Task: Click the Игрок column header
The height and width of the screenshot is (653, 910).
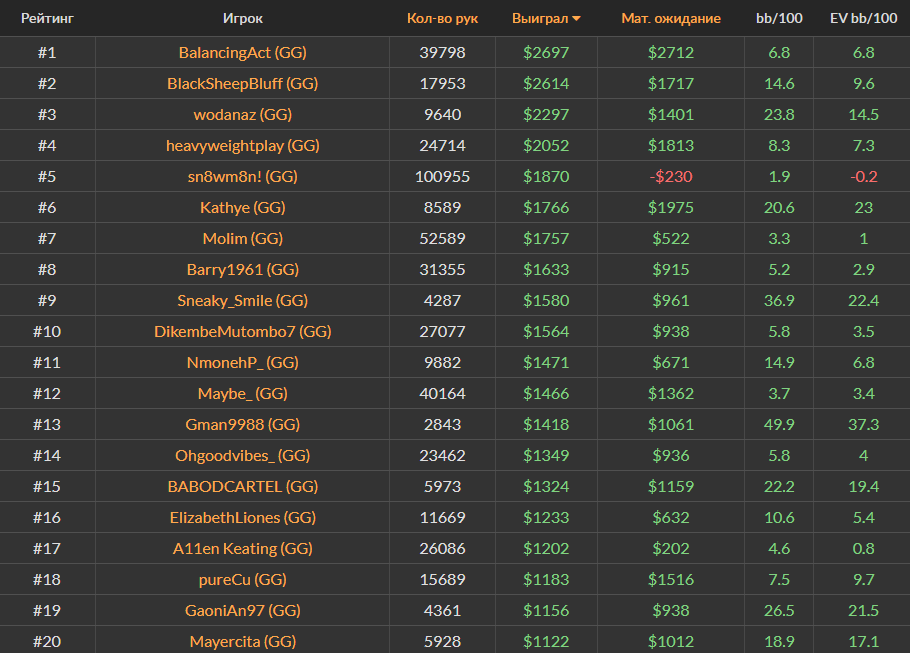Action: click(x=243, y=18)
